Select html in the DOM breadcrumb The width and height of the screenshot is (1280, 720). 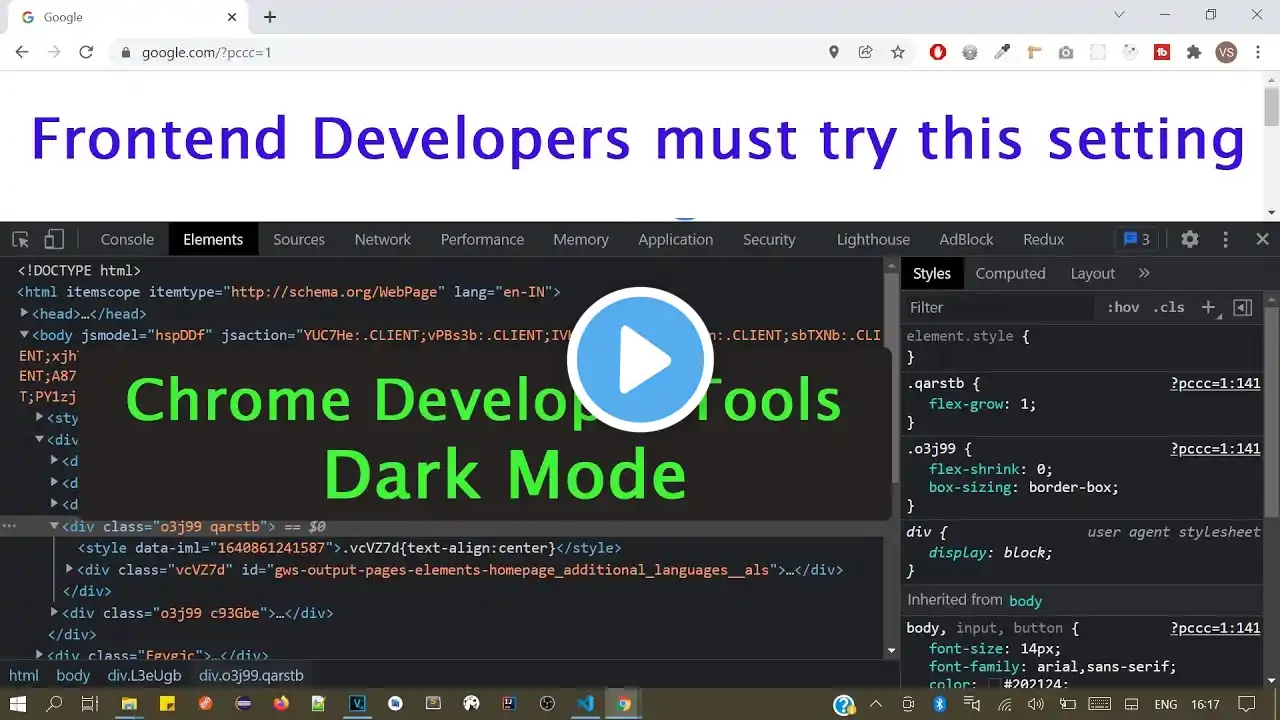point(24,675)
